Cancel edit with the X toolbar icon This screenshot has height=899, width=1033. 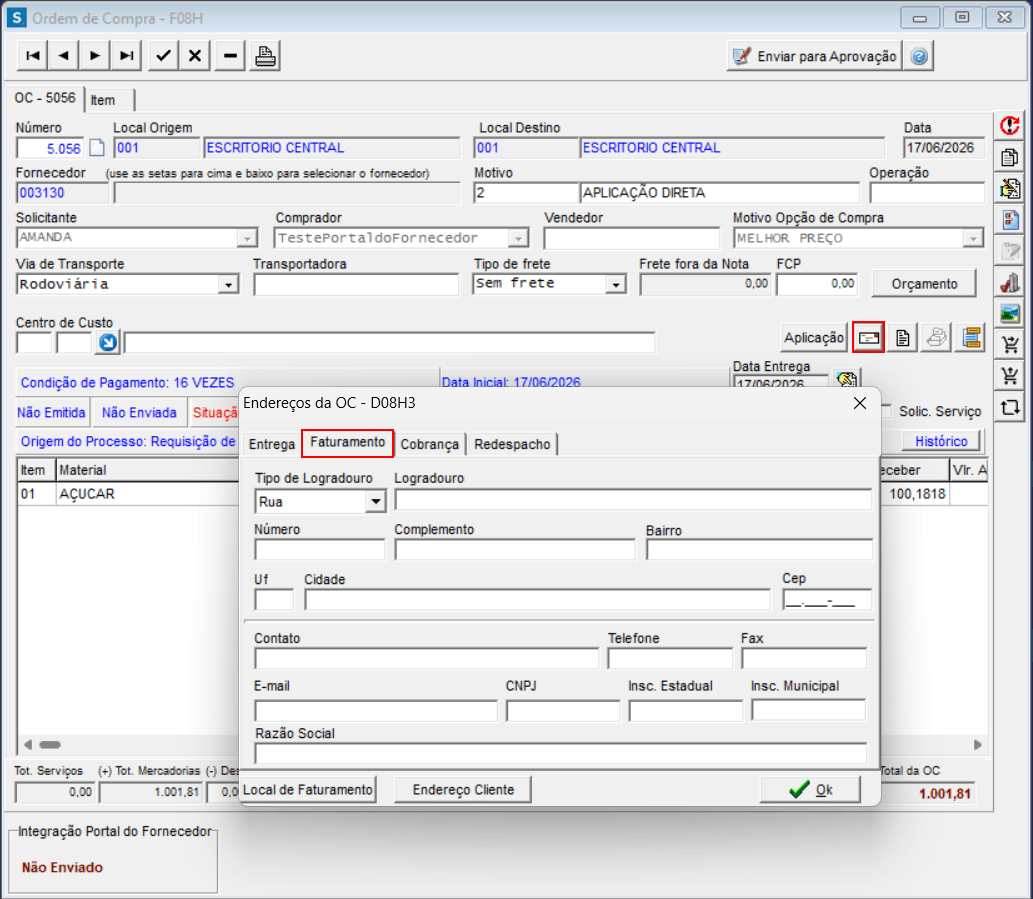pos(195,56)
